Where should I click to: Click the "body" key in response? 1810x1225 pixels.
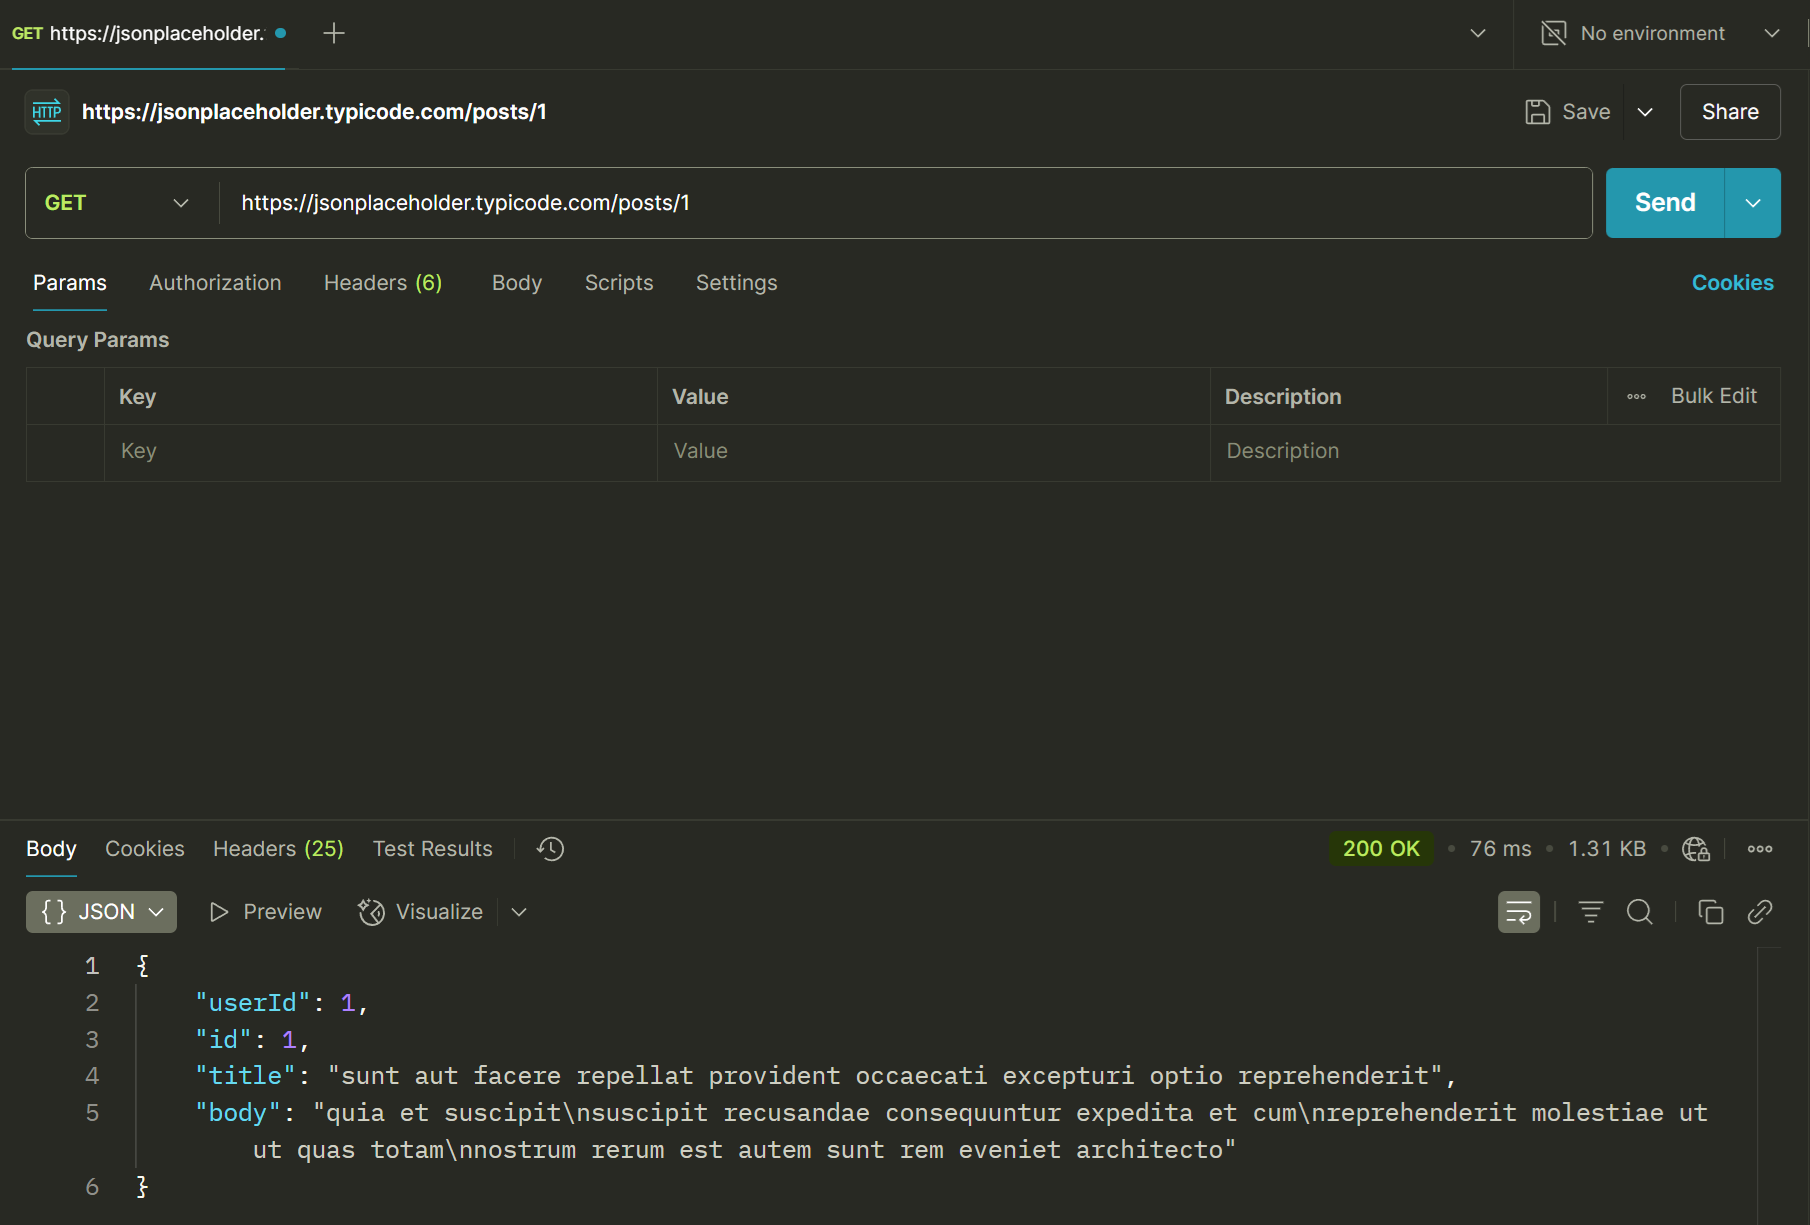pyautogui.click(x=238, y=1113)
